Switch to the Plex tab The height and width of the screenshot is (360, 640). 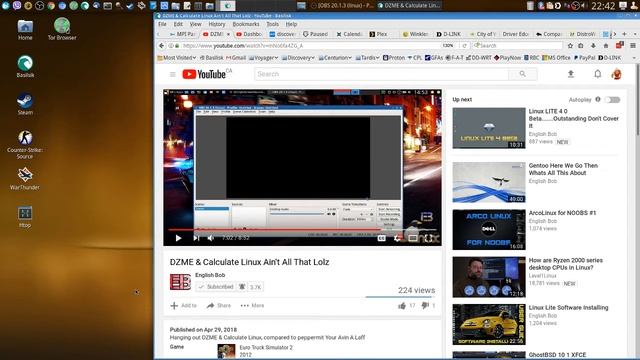(x=378, y=34)
